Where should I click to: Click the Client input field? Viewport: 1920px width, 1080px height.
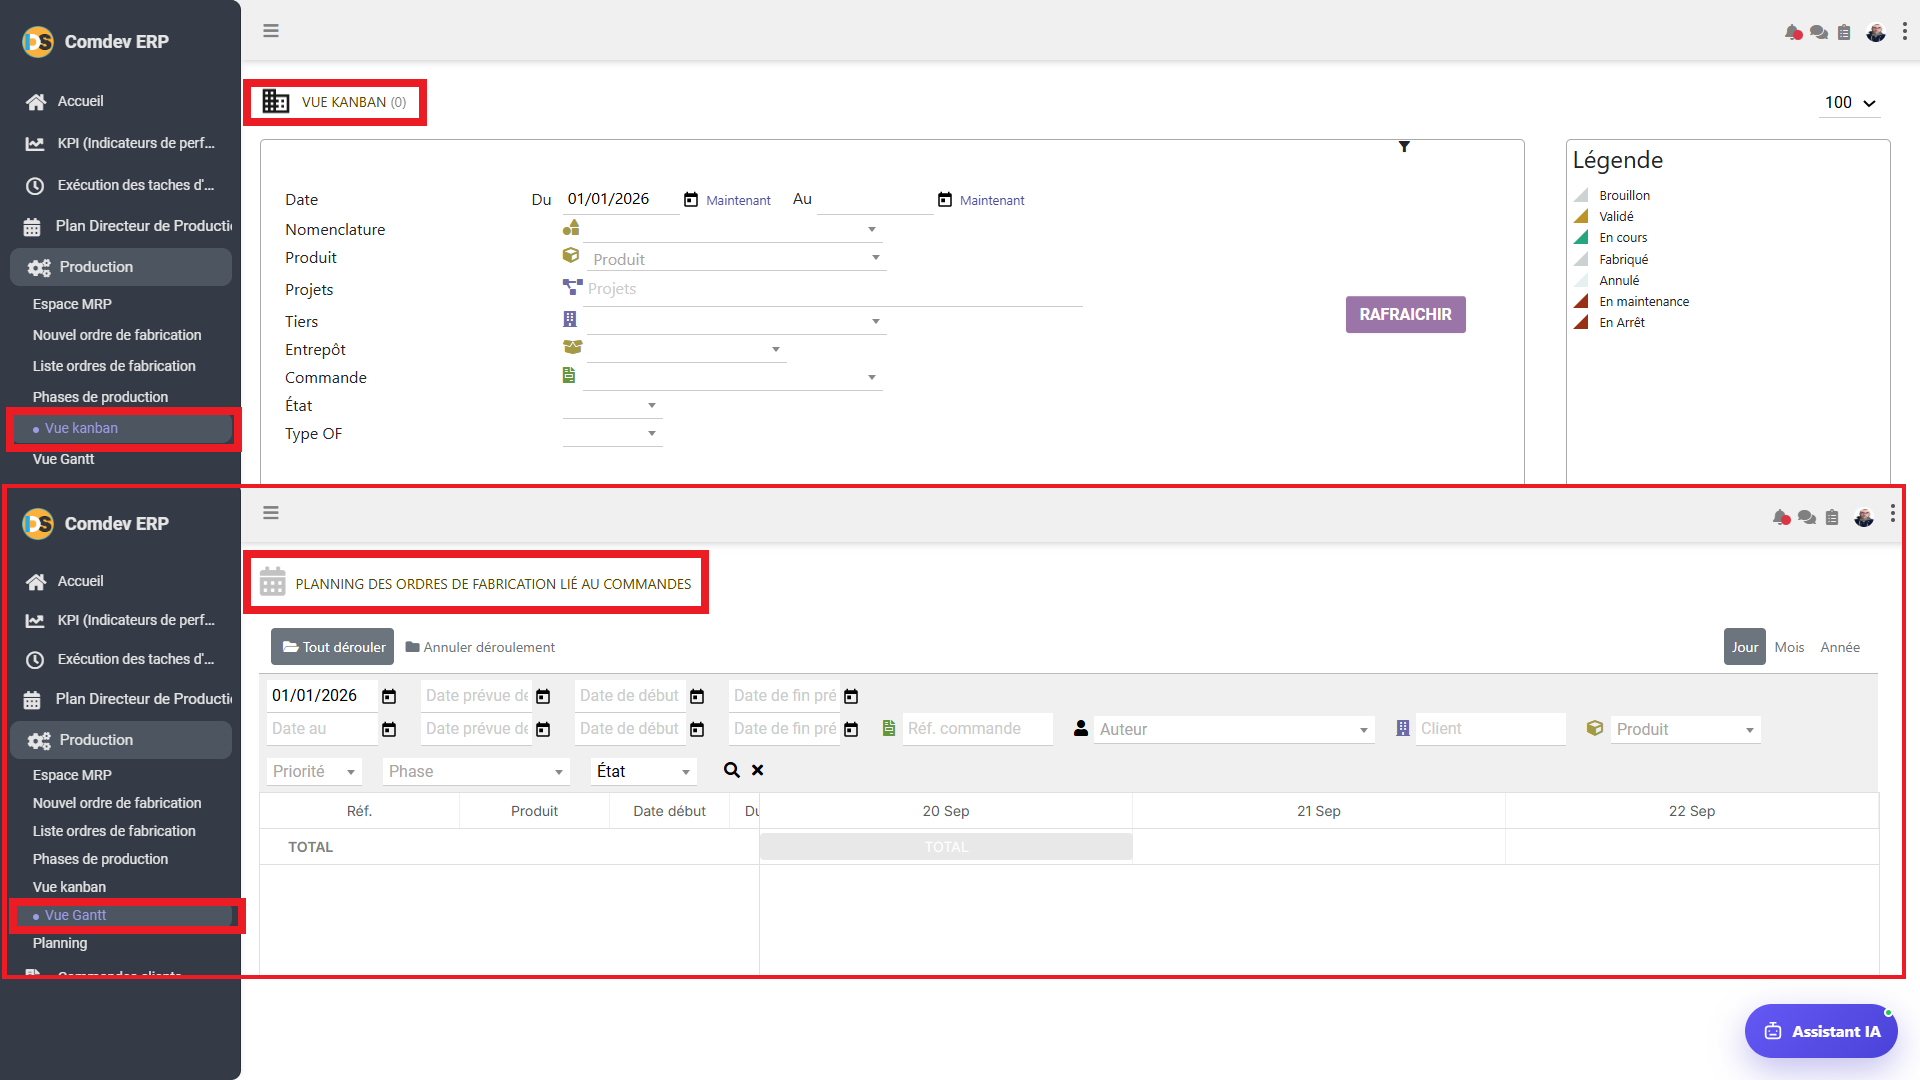pos(1490,729)
